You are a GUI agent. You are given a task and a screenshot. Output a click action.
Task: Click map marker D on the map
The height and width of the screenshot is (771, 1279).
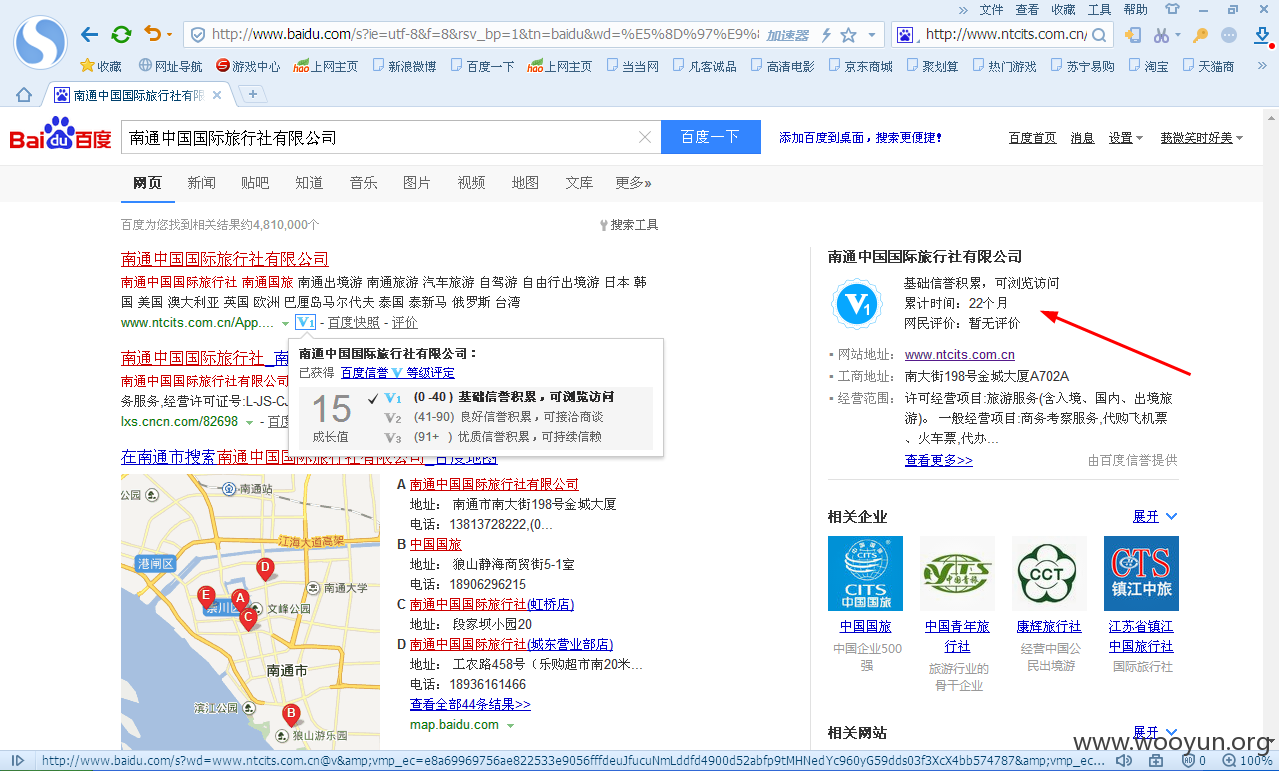click(x=265, y=569)
